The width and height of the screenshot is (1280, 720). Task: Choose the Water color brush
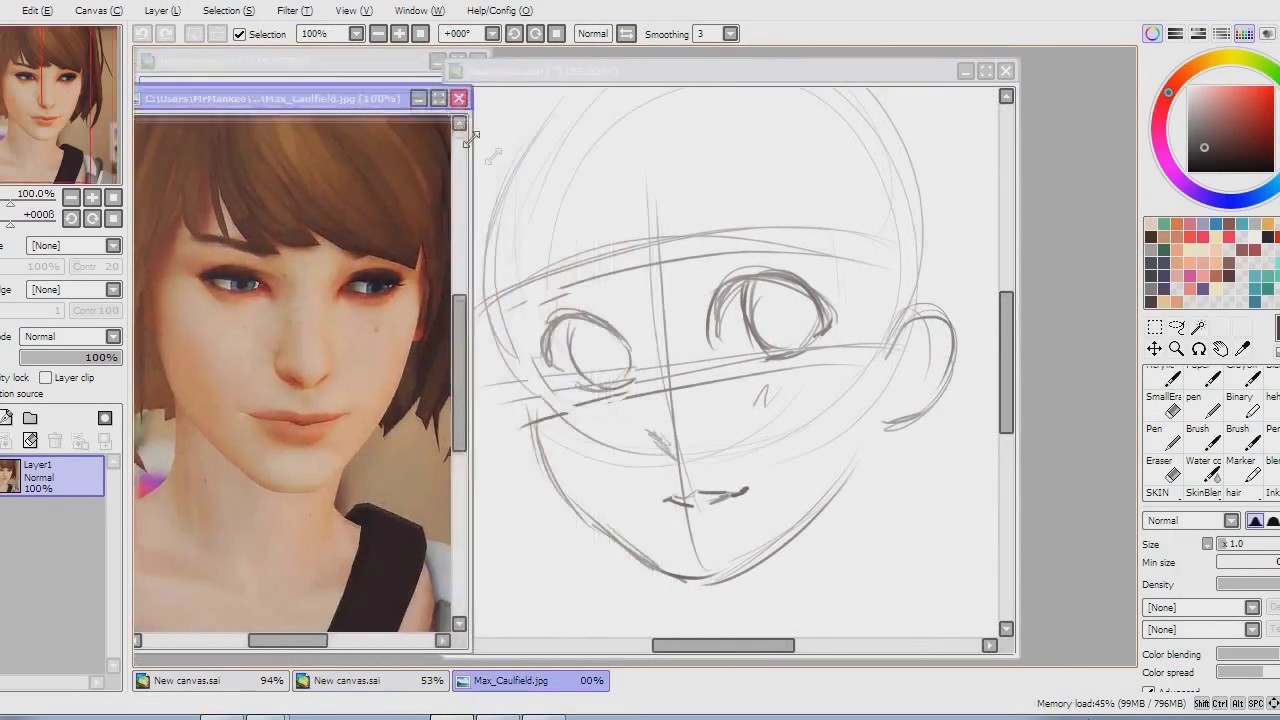click(x=1203, y=468)
